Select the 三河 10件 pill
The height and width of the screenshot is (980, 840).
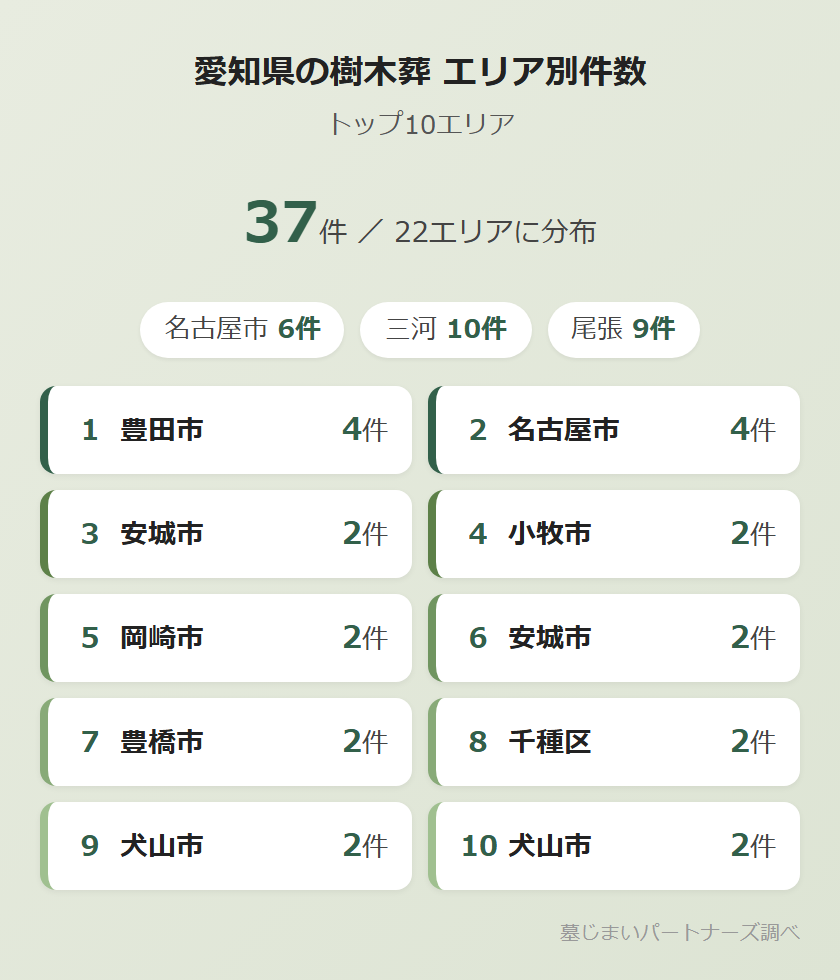pos(446,329)
